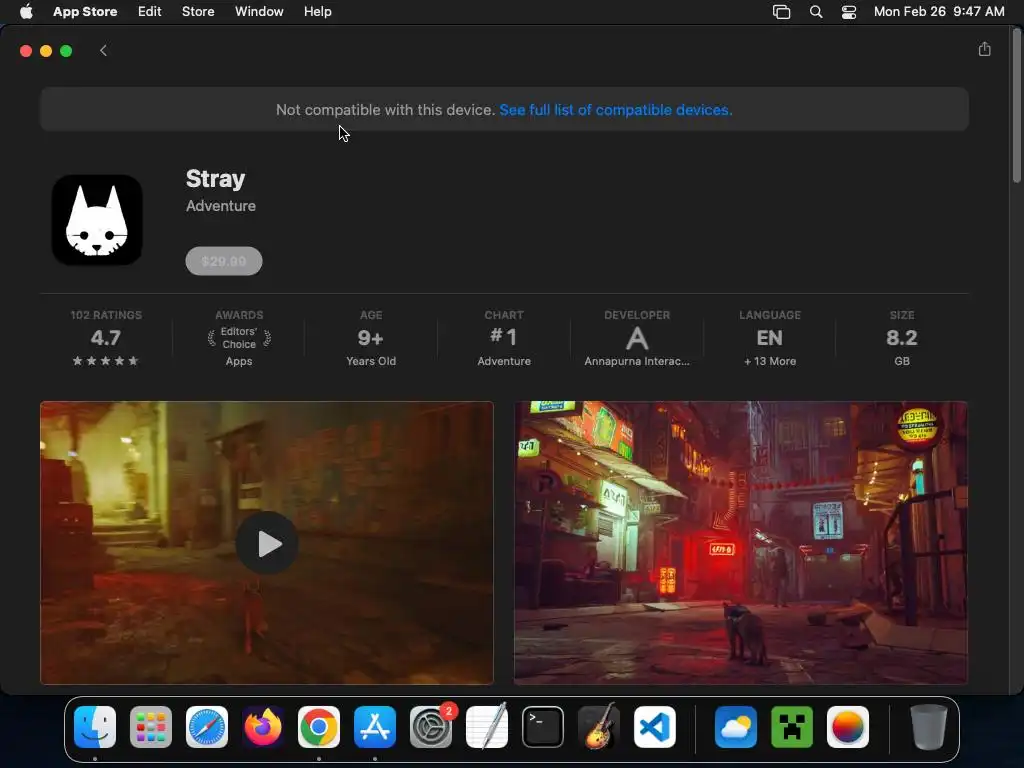Click the Age 9+ info cell
This screenshot has width=1024, height=768.
tap(371, 338)
